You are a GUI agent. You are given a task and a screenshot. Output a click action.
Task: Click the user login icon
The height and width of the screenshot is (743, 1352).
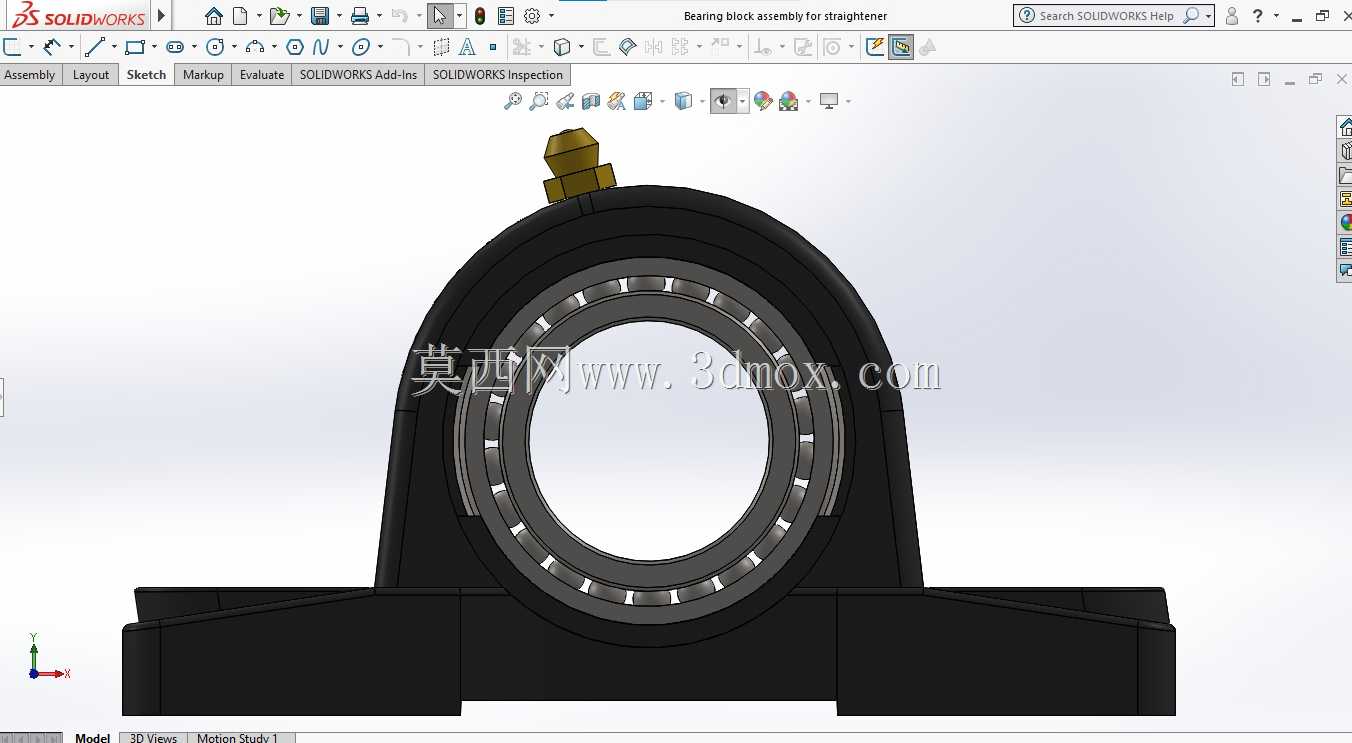[1232, 16]
